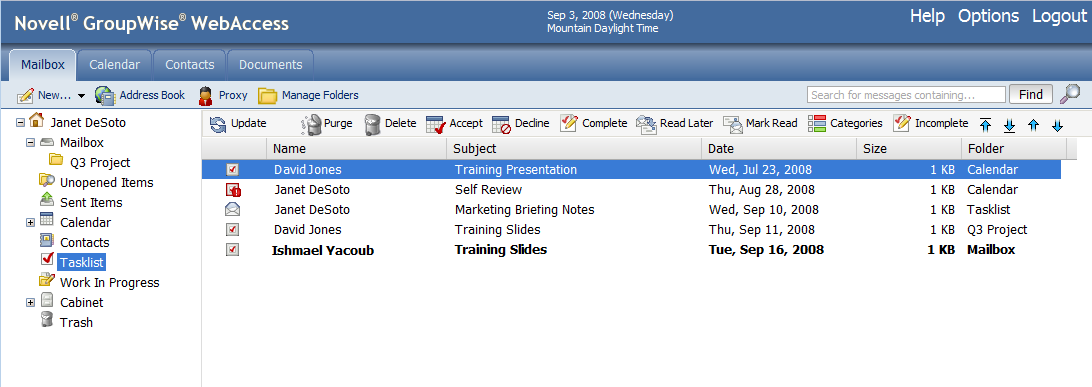Sort by the Subject column header
Image resolution: width=1092 pixels, height=387 pixels.
coord(574,148)
